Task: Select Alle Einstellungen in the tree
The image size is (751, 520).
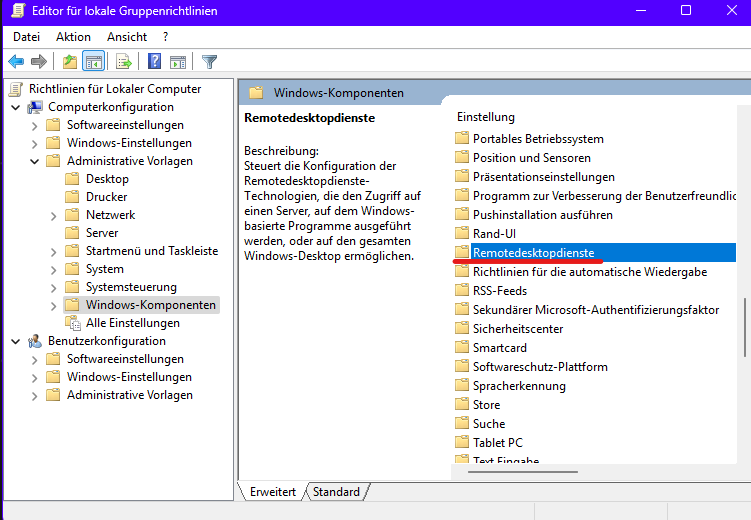Action: coord(132,323)
